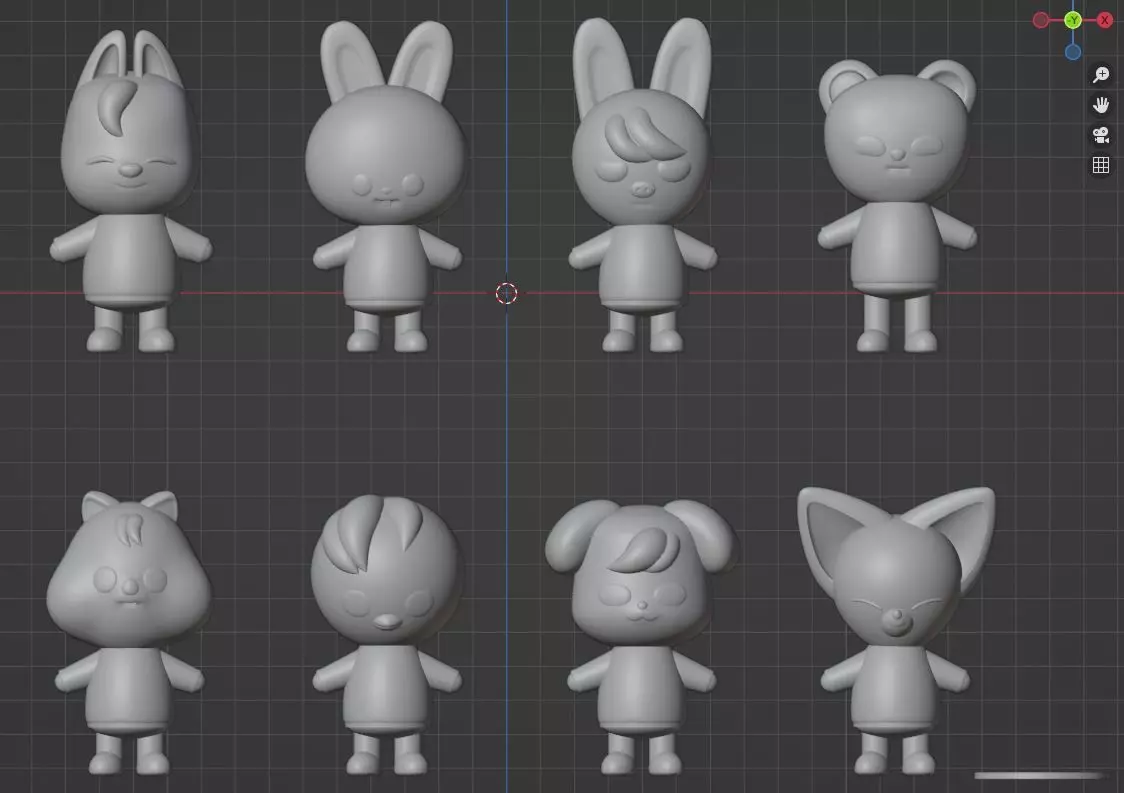
Task: Select the plain round-headed bunny model
Action: pyautogui.click(x=386, y=188)
